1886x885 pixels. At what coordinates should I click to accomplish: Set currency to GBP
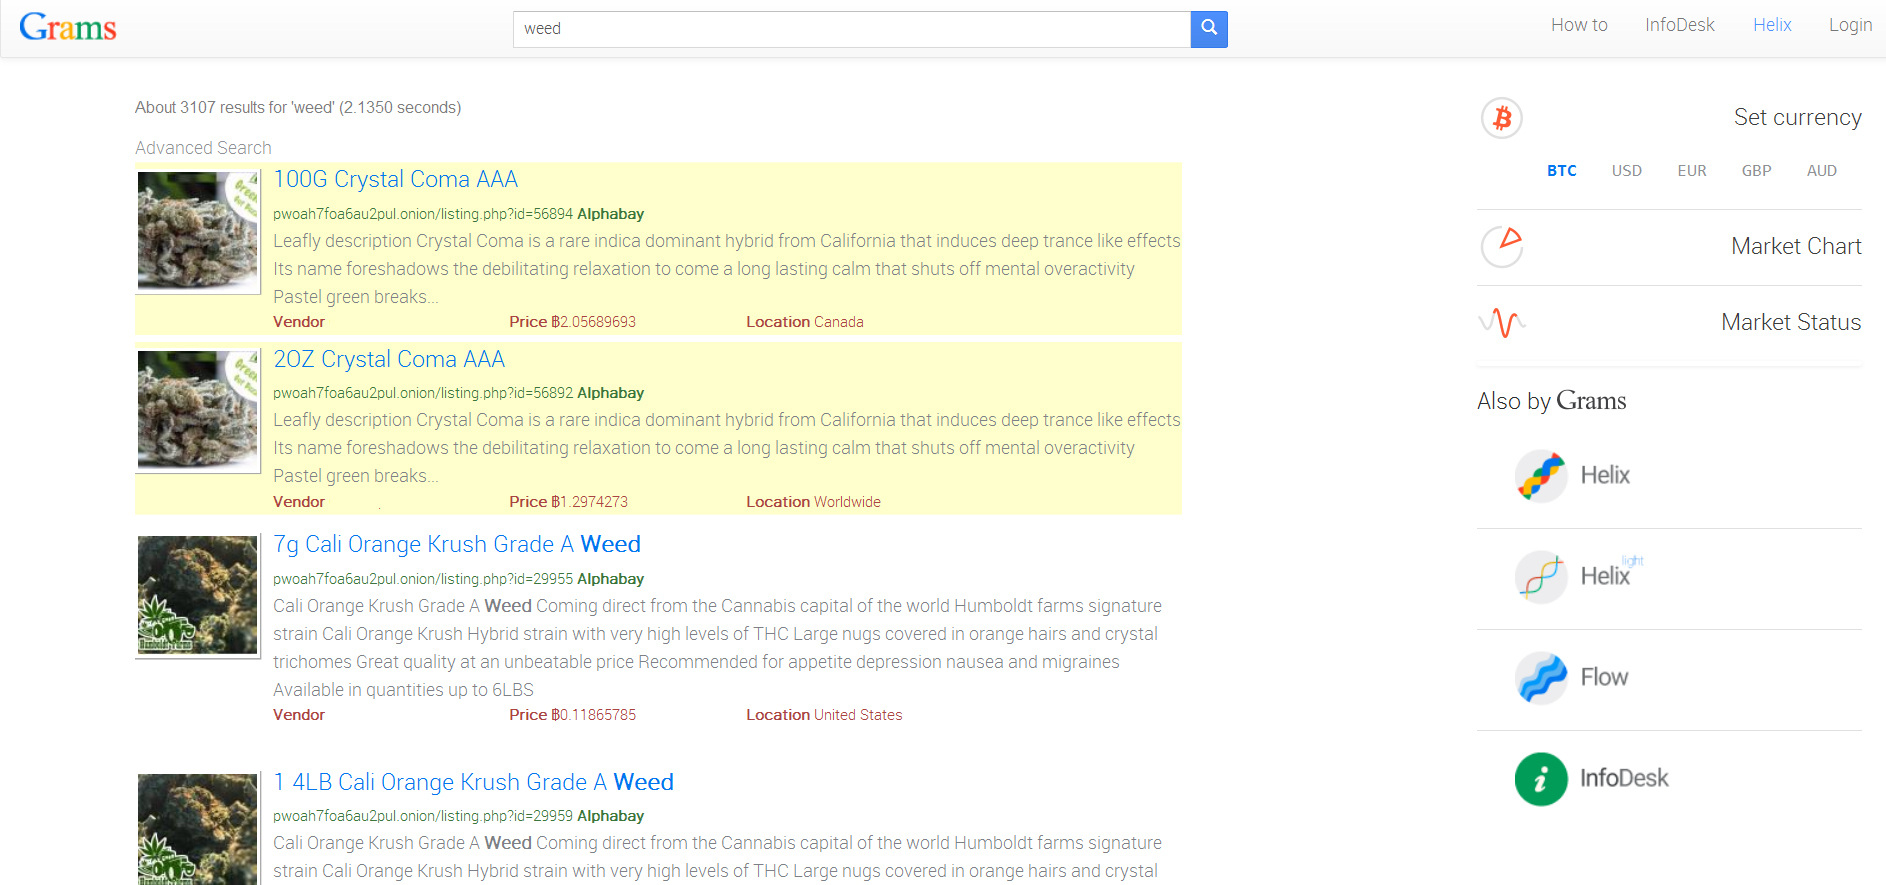1756,171
